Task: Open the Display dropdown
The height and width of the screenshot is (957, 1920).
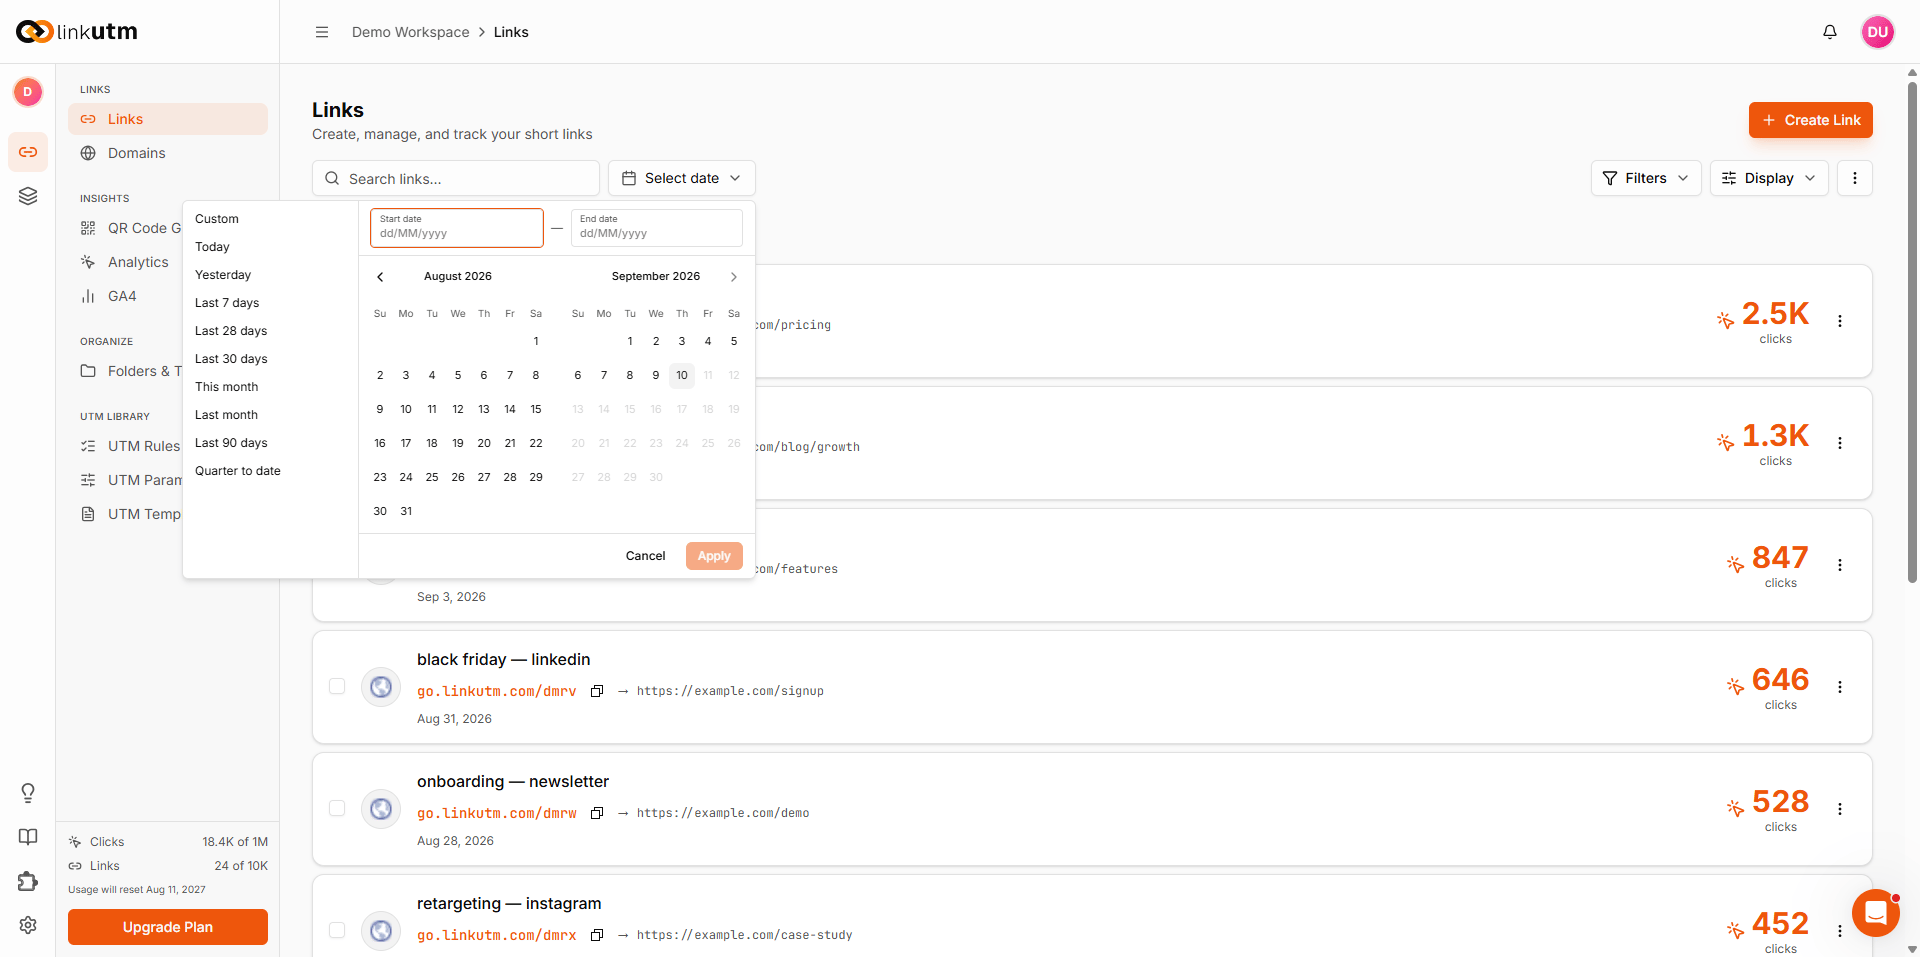Action: coord(1769,178)
